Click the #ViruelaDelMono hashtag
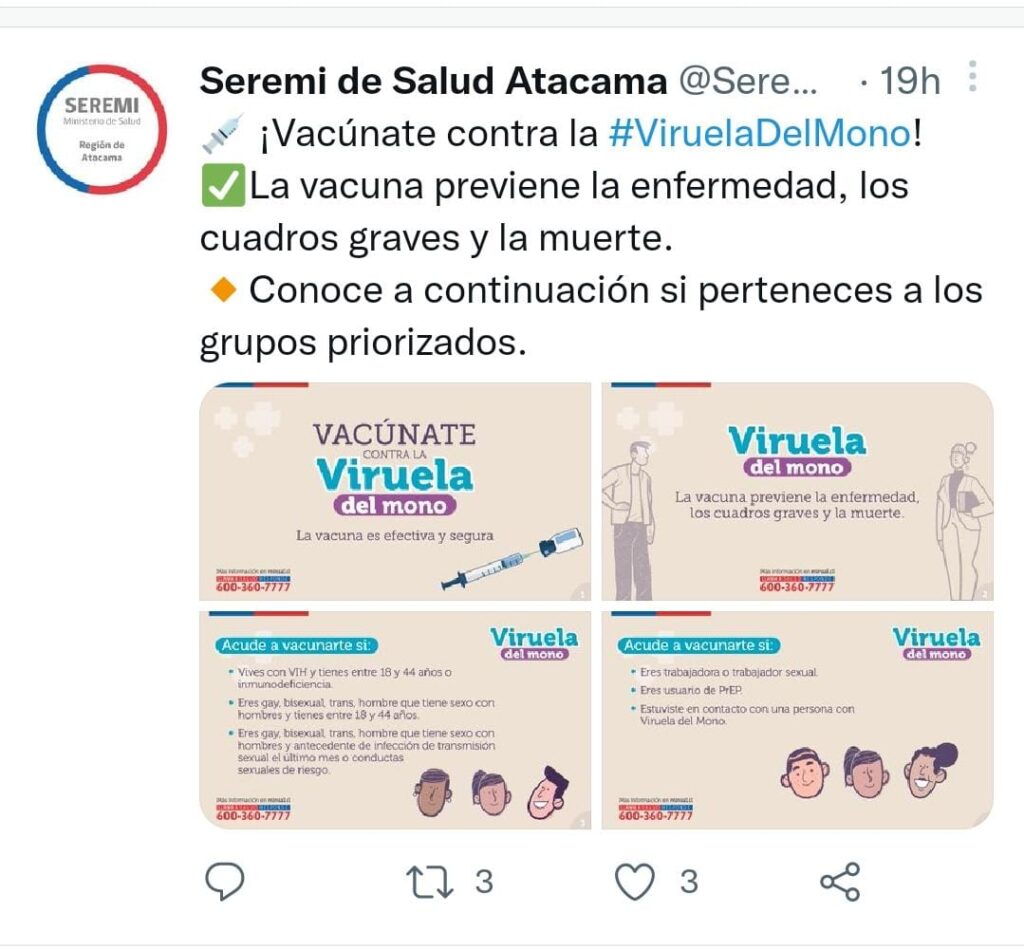 point(760,133)
